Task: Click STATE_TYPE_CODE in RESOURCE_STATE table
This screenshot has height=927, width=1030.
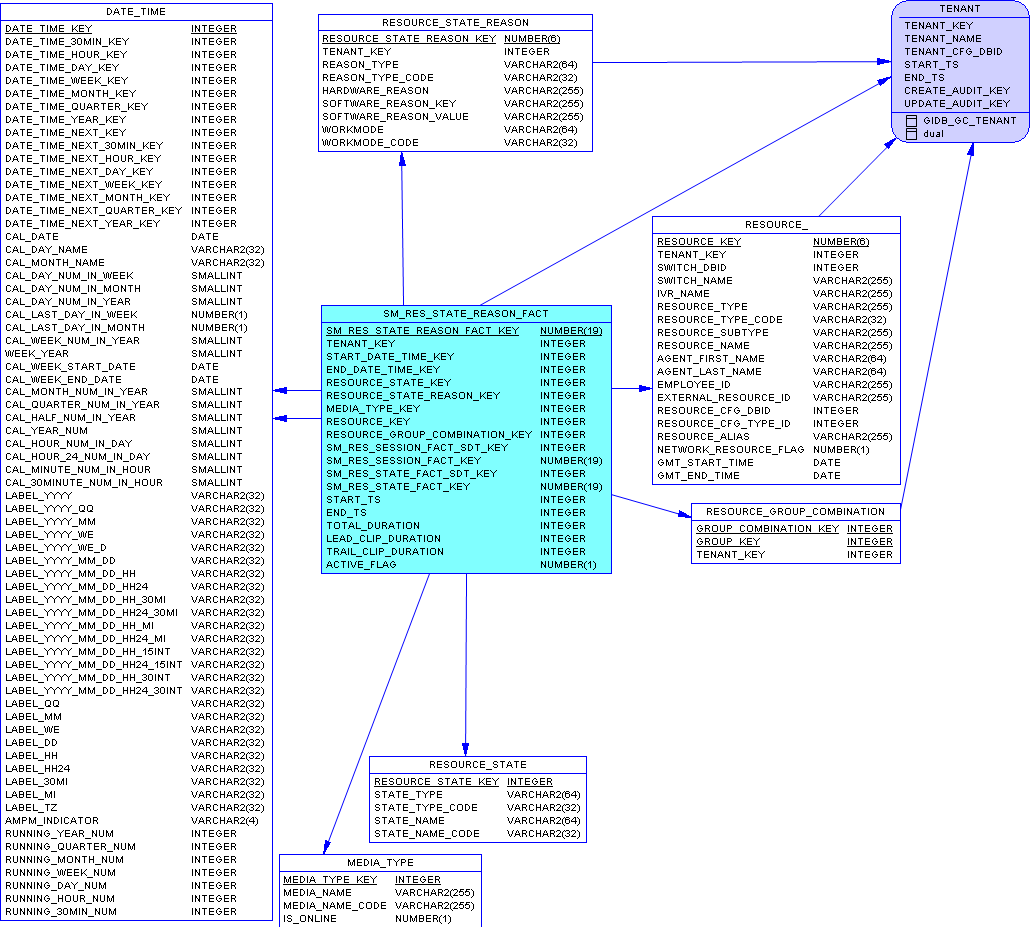Action: 426,807
